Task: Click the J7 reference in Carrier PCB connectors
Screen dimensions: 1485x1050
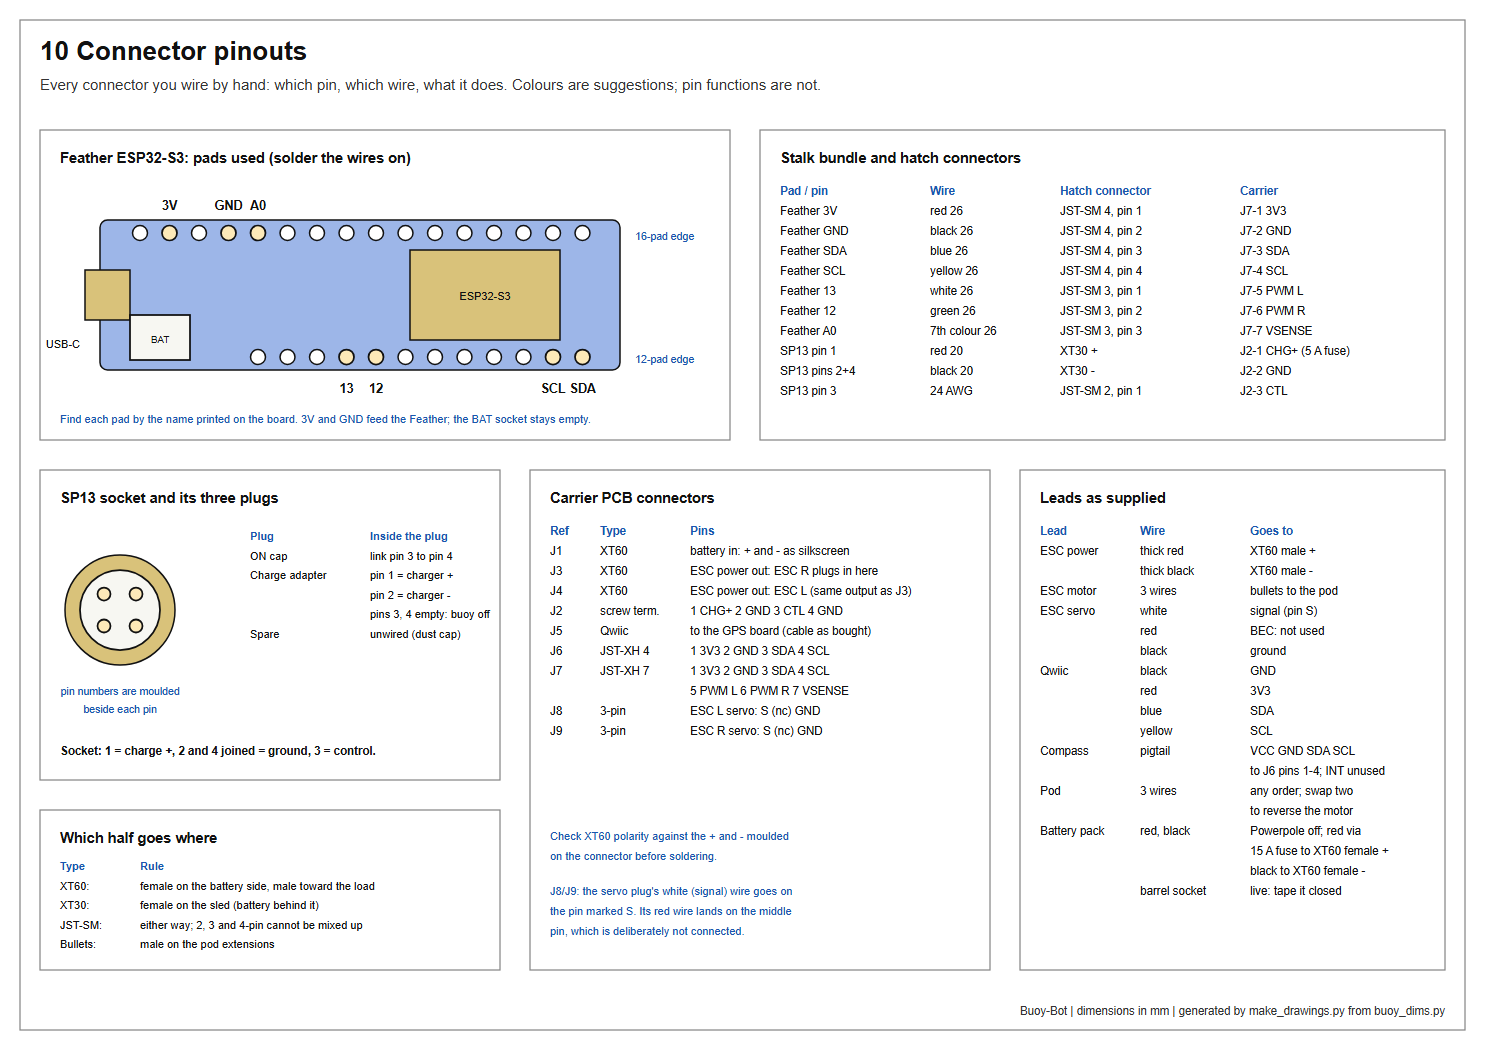Action: click(556, 671)
